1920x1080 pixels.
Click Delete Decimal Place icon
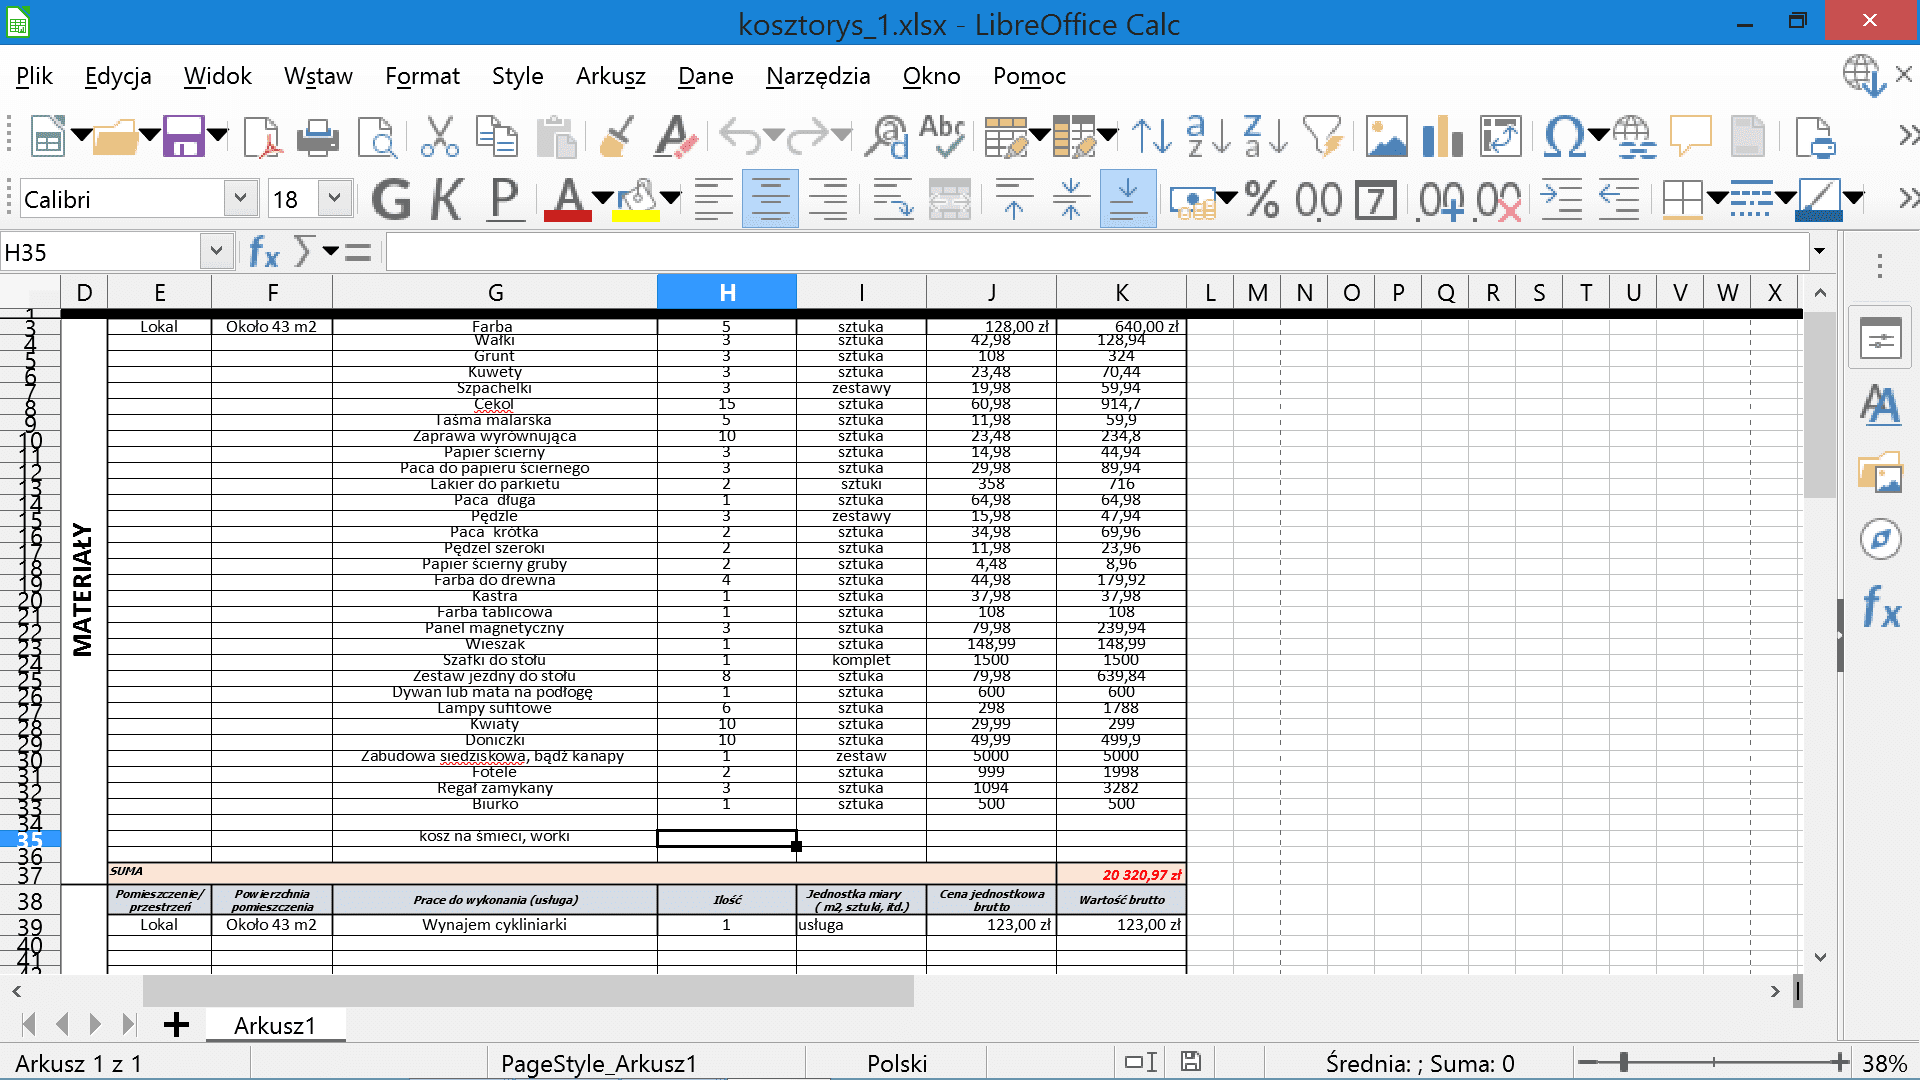[1498, 200]
